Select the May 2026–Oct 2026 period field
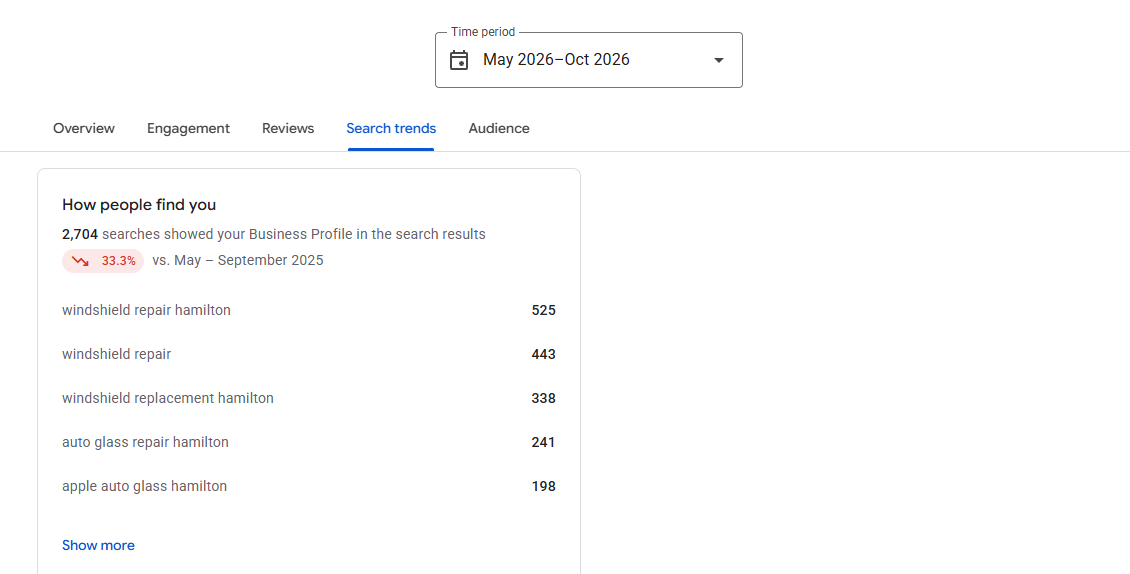Image resolution: width=1130 pixels, height=574 pixels. pyautogui.click(x=589, y=60)
